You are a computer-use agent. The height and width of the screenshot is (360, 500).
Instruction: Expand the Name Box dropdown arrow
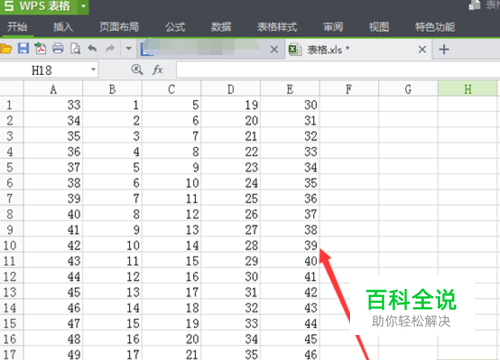pos(93,70)
